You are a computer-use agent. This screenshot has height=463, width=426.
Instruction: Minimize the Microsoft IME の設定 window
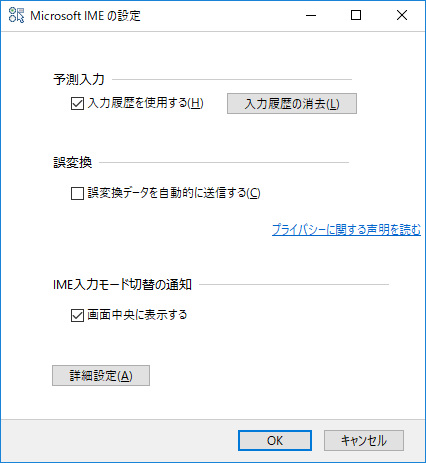[x=311, y=15]
